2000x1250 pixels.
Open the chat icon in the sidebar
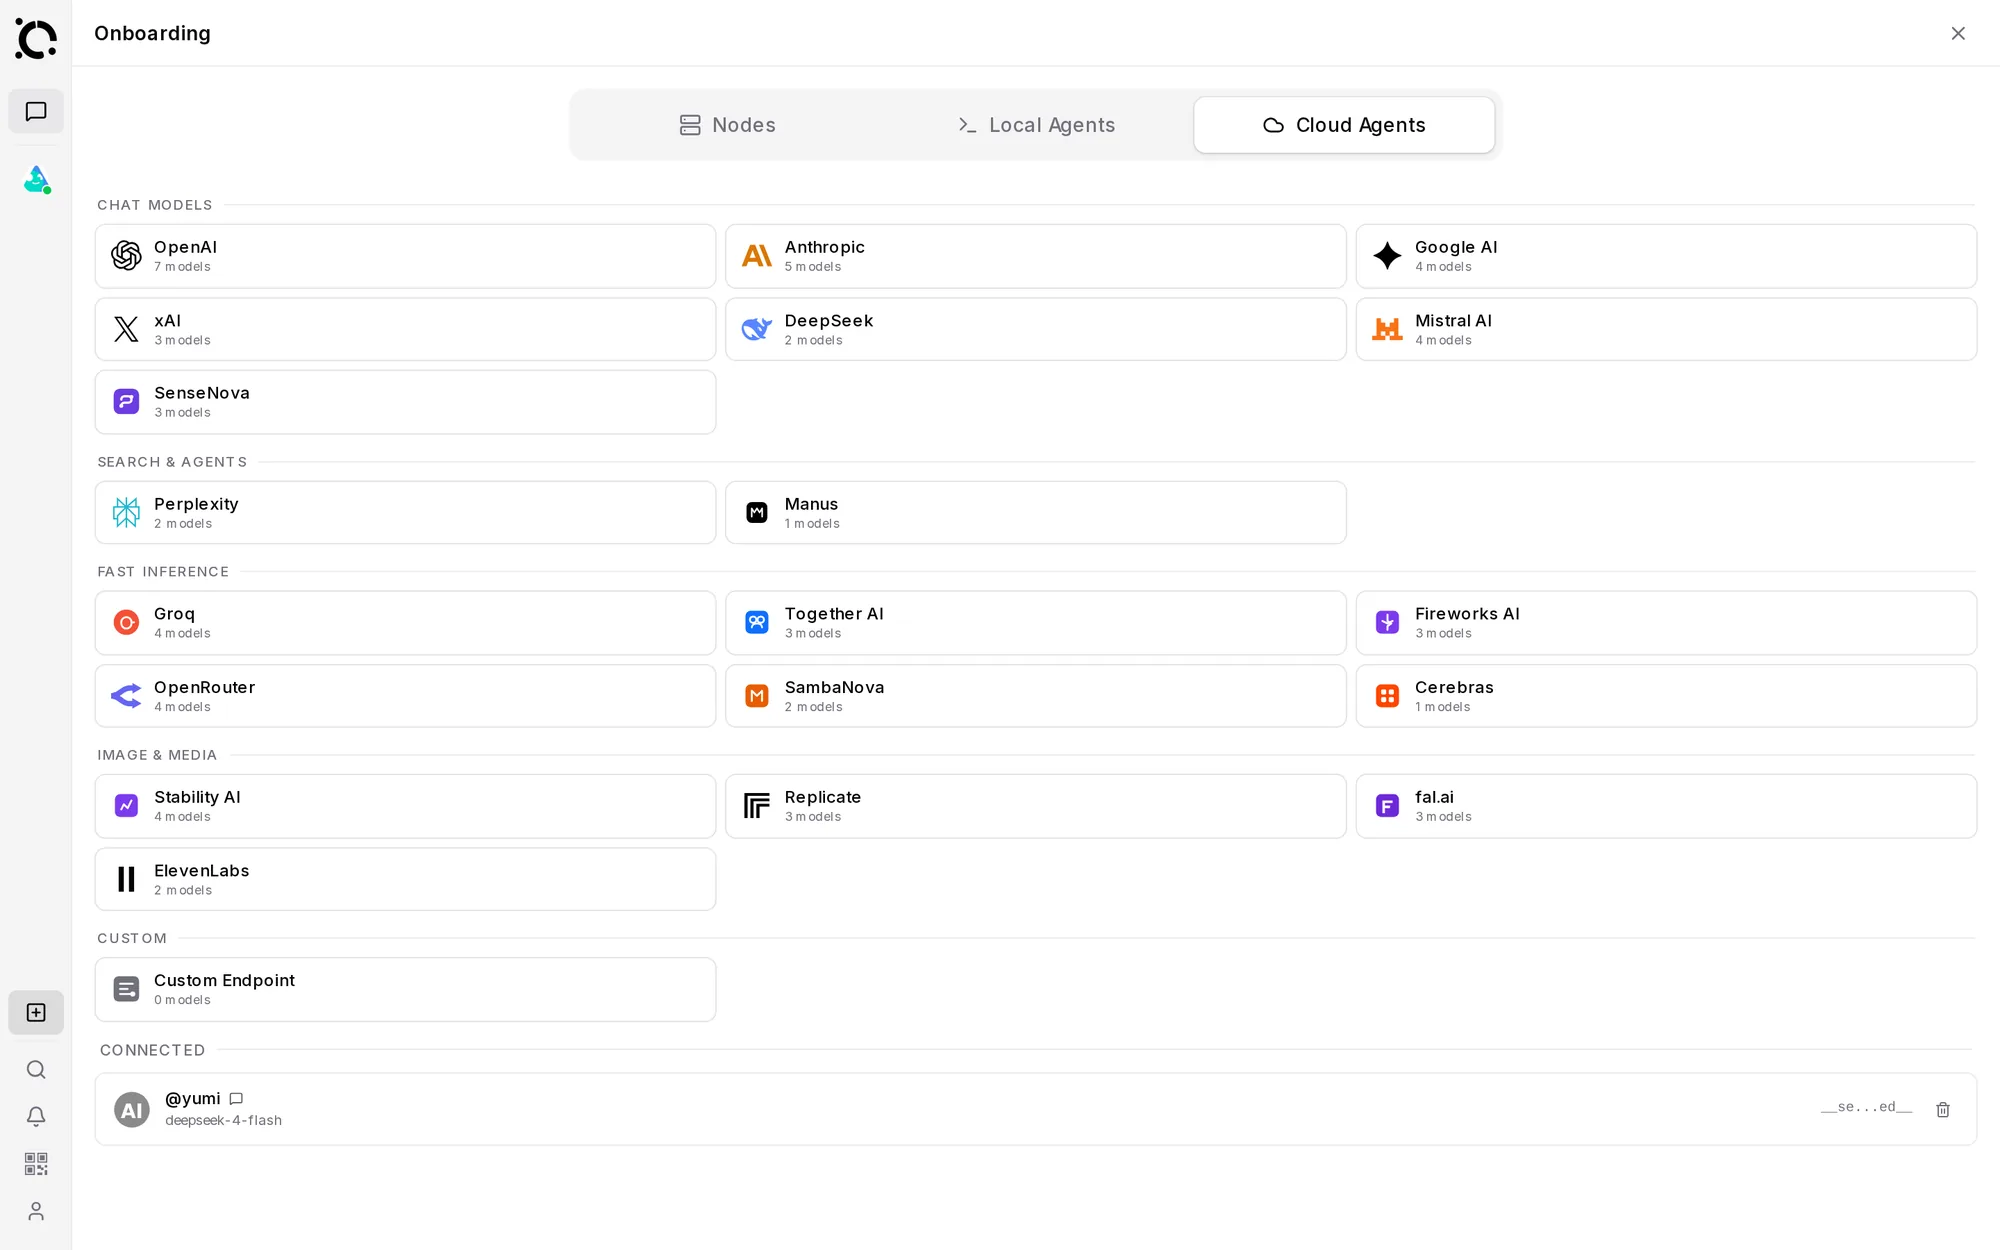point(36,111)
